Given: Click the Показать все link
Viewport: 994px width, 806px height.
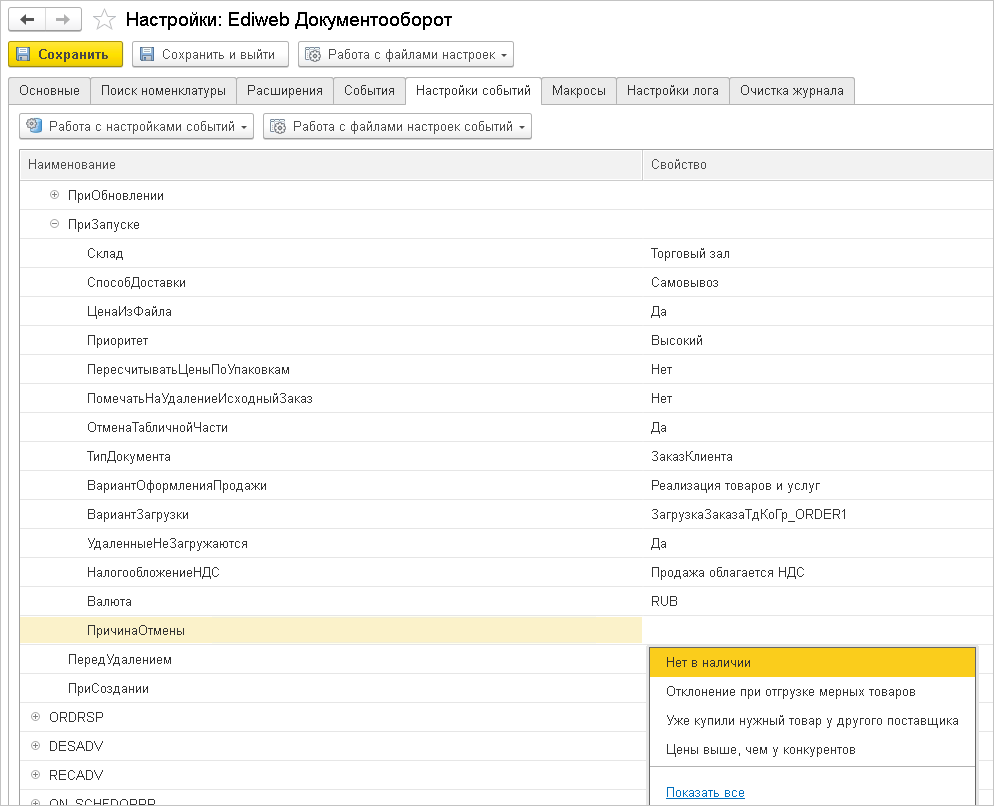Looking at the screenshot, I should click(705, 793).
